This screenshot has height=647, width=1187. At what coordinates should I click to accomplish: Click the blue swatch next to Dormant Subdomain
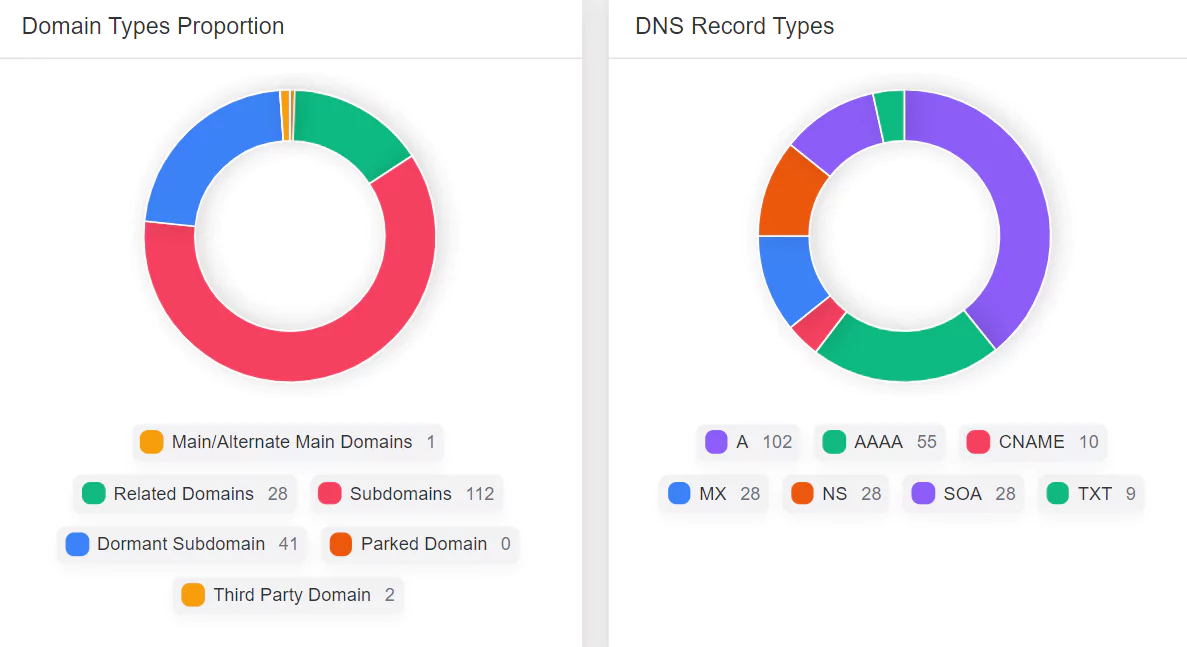tap(77, 544)
